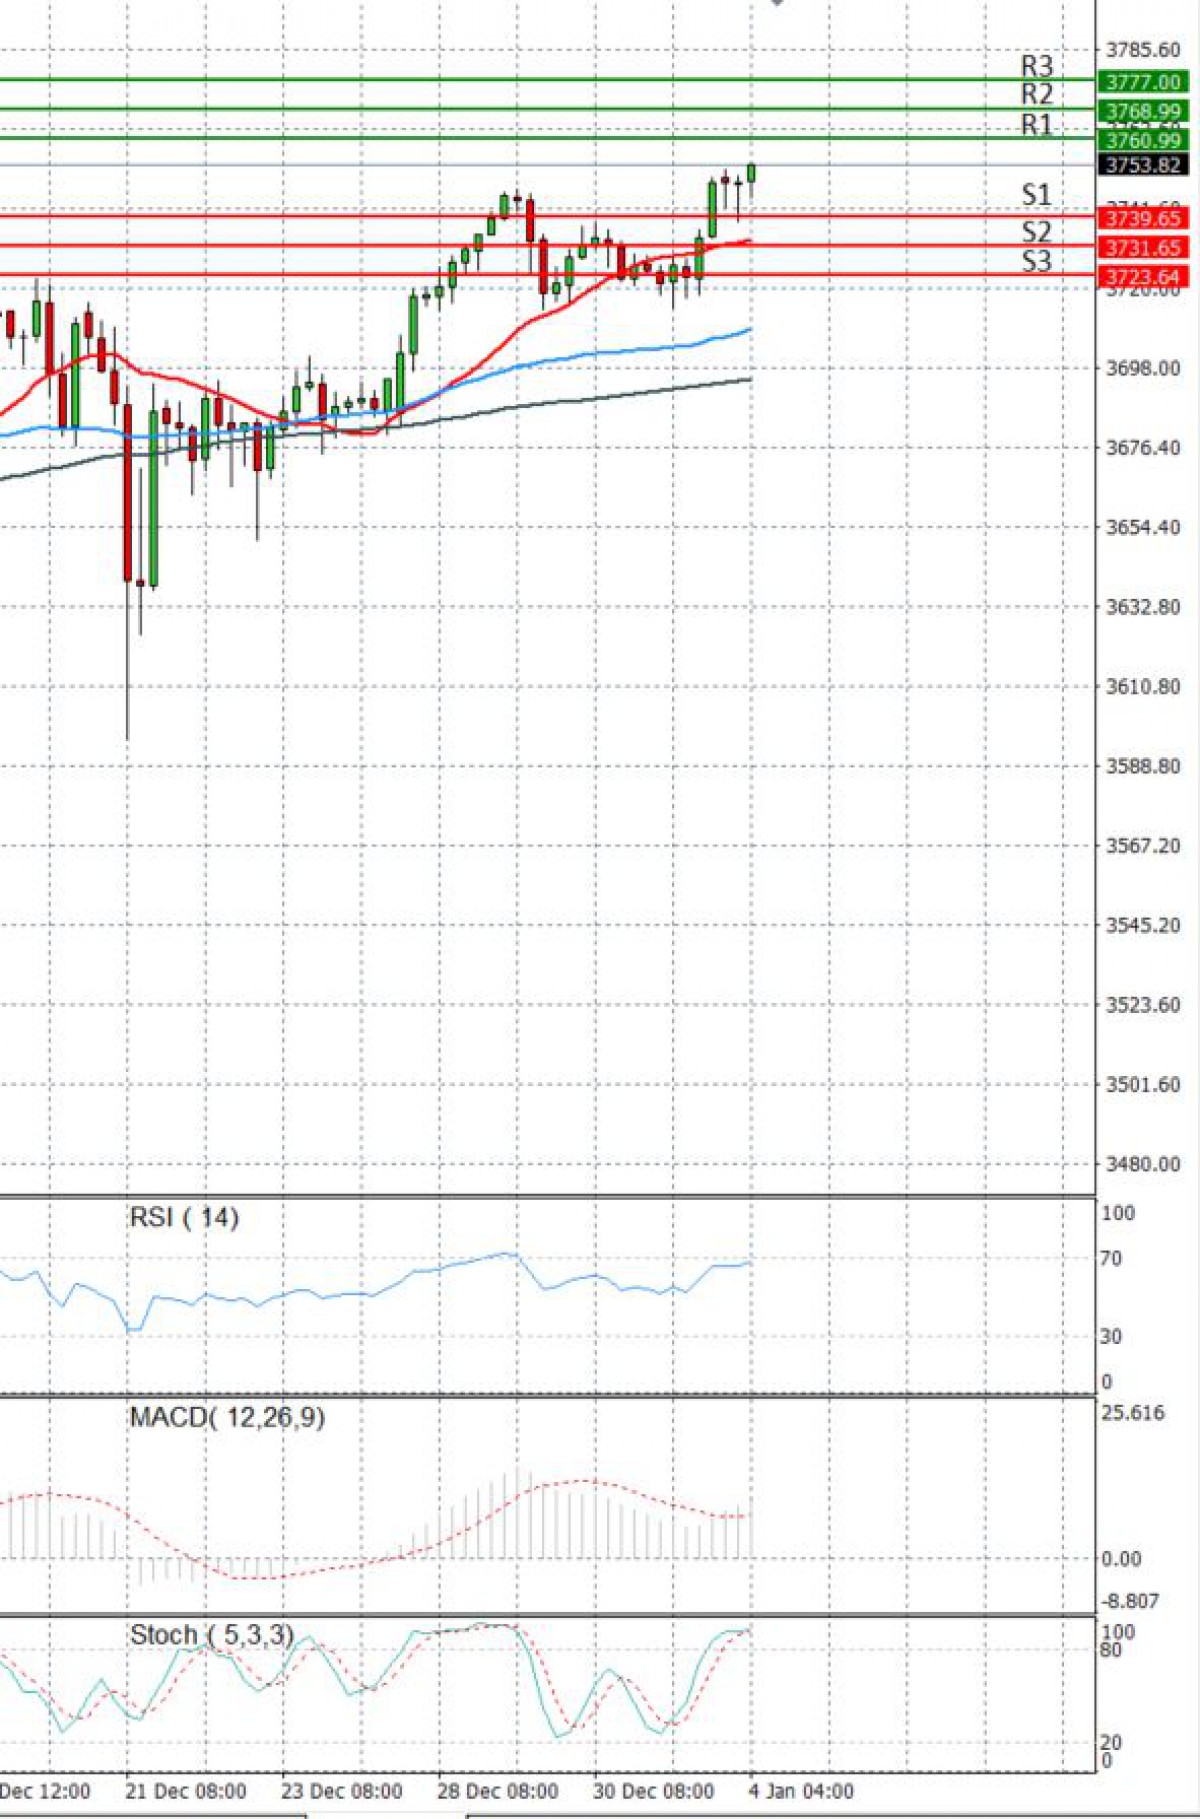
Task: Click the R1 price tag 3760.99
Action: pyautogui.click(x=1142, y=140)
